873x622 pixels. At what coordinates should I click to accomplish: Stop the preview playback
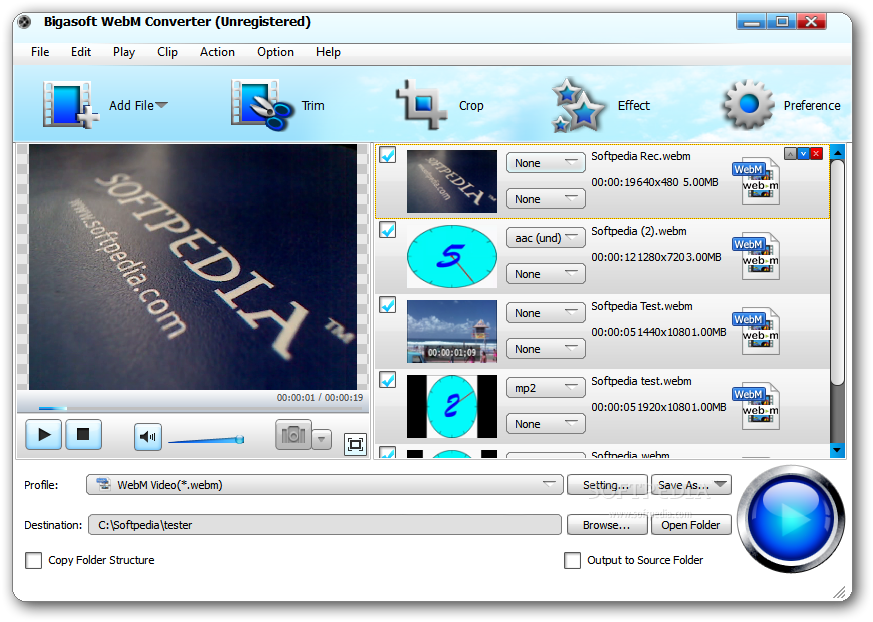pos(84,435)
